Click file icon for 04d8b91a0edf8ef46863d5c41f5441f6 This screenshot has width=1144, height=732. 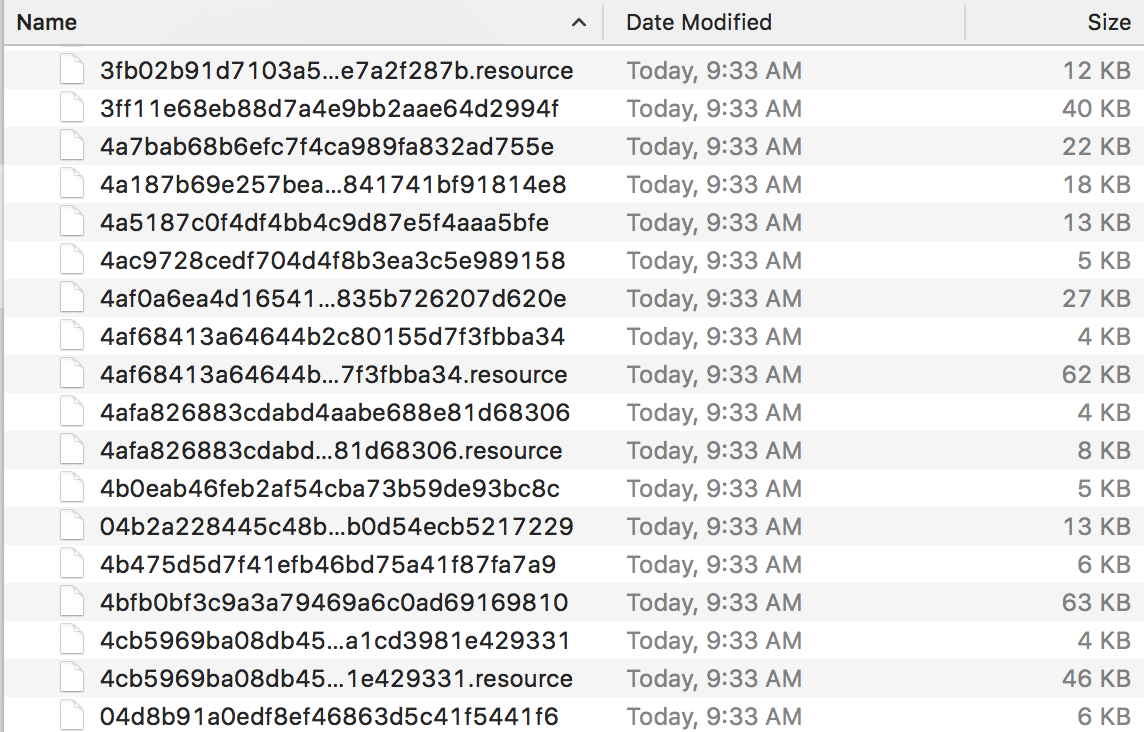pos(72,715)
